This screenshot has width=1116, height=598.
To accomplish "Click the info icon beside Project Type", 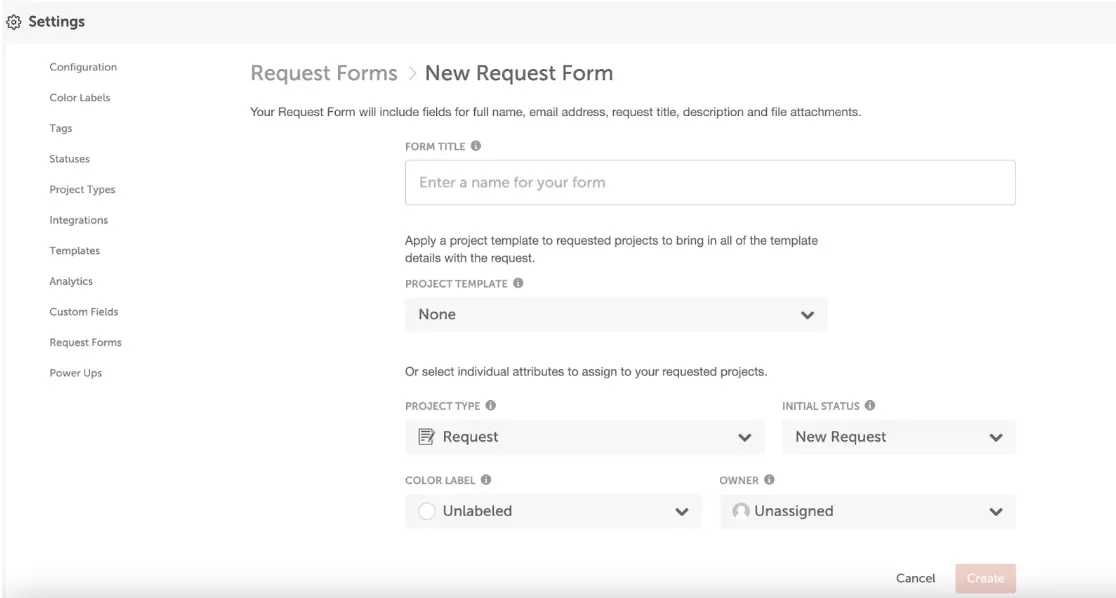I will tap(491, 406).
